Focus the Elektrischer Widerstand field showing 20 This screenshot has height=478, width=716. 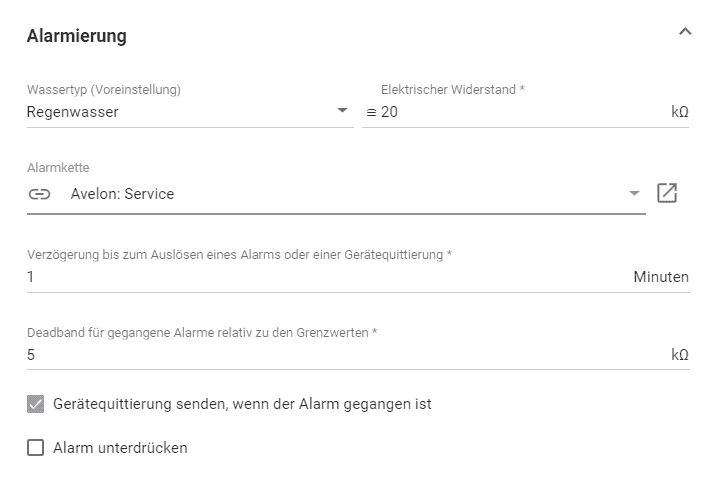523,112
